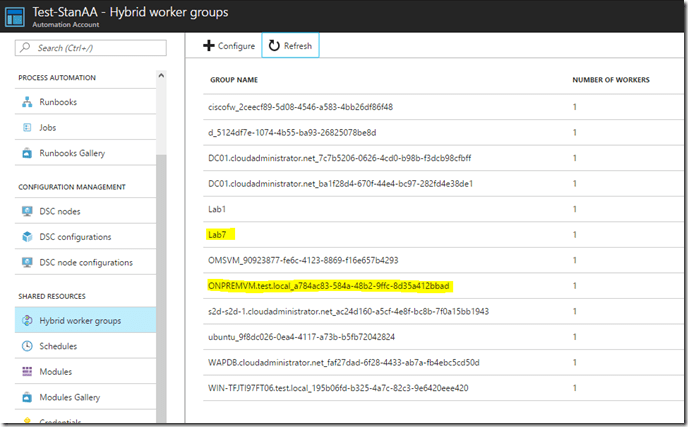The image size is (688, 427).
Task: Select the Lab1 worker group
Action: [216, 209]
